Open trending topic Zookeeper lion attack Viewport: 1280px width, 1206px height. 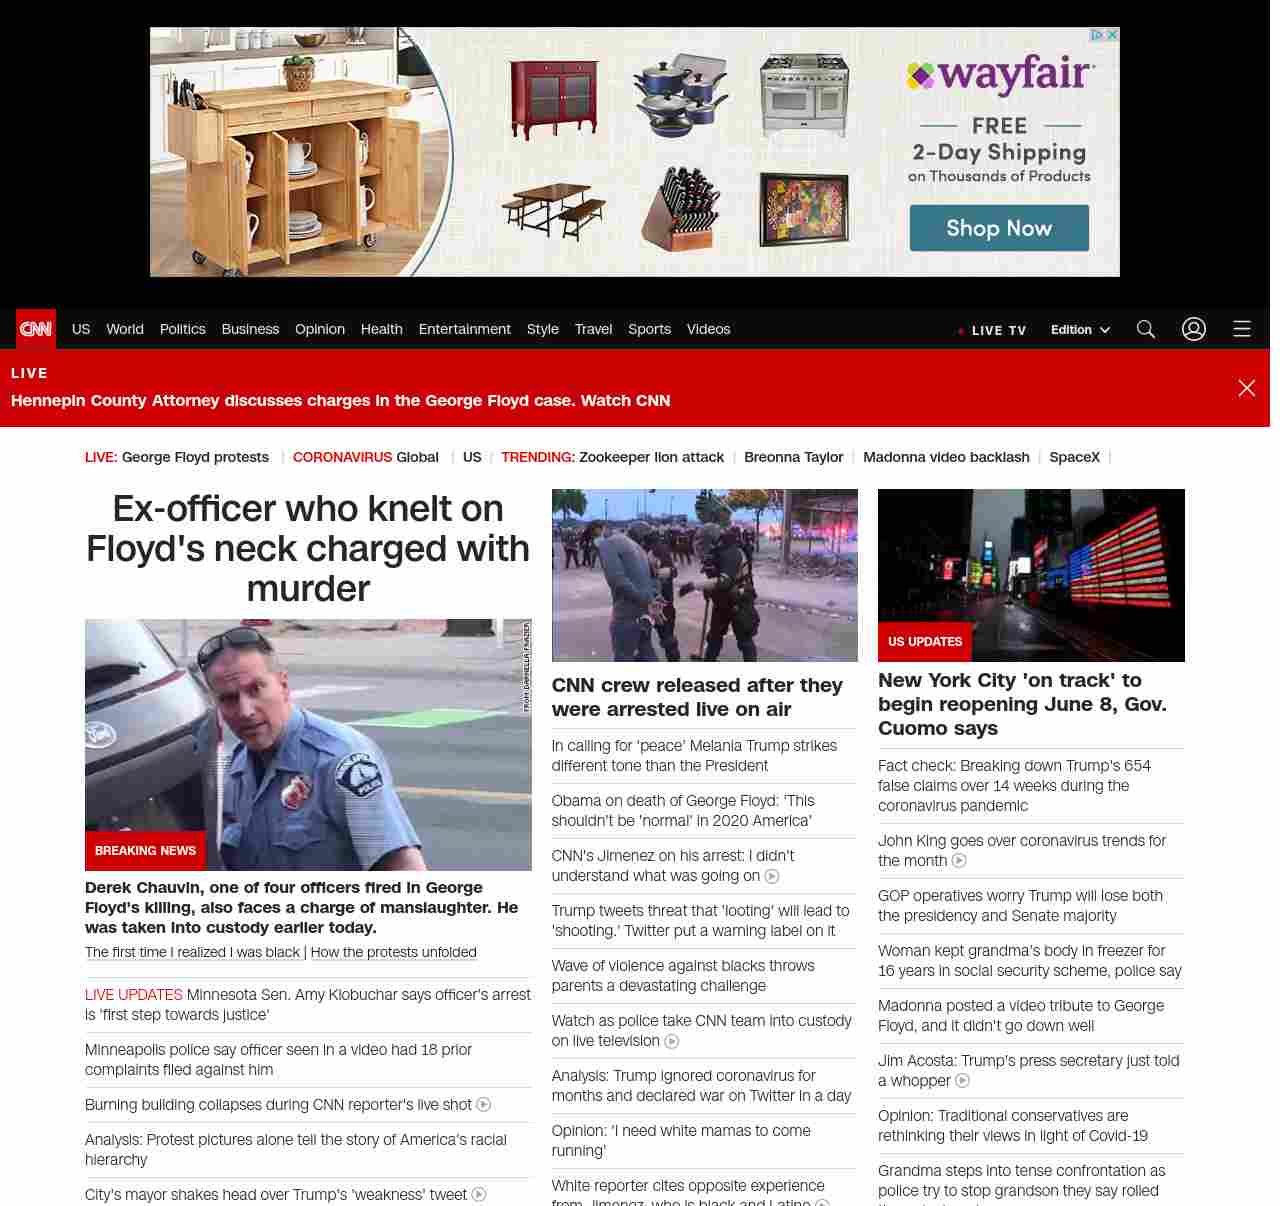tap(651, 457)
